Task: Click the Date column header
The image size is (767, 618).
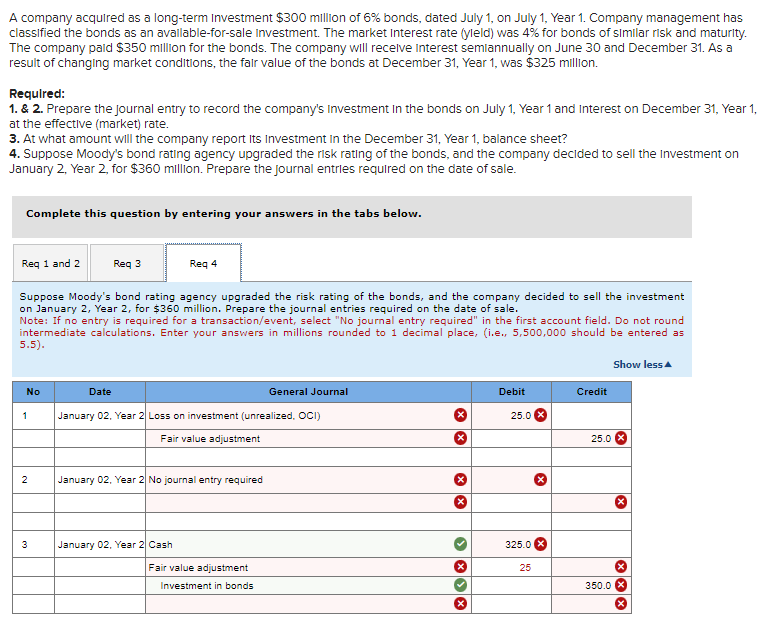Action: pyautogui.click(x=100, y=391)
